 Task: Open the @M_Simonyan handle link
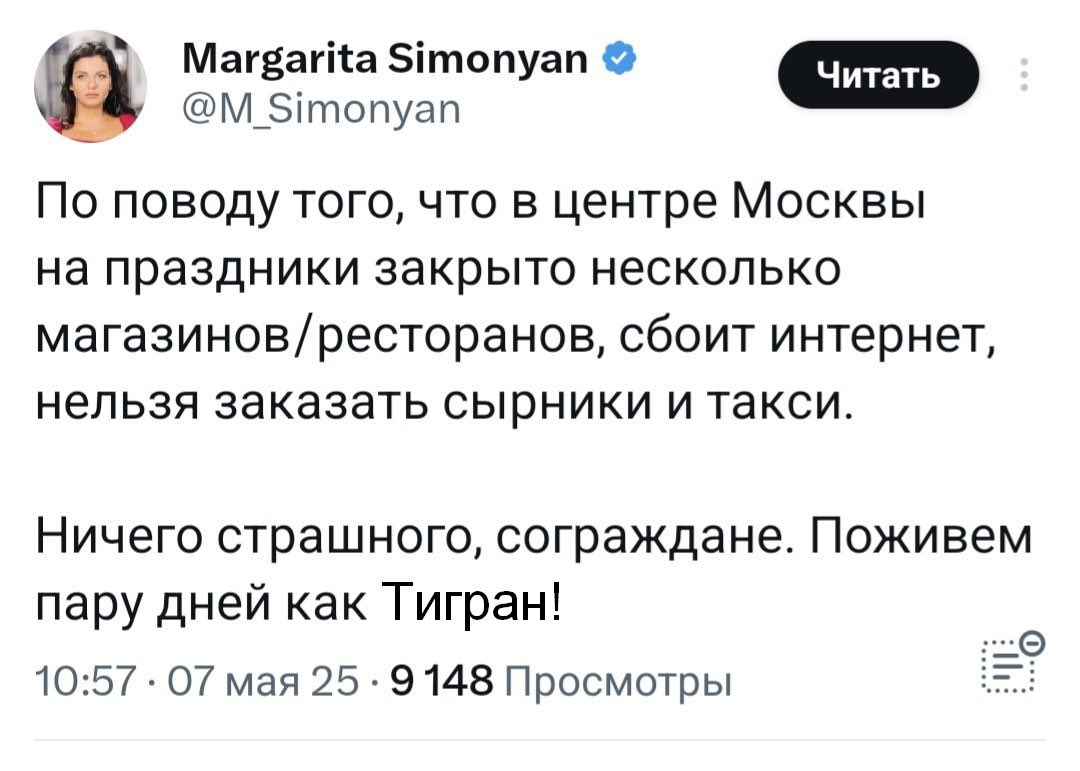(x=321, y=109)
